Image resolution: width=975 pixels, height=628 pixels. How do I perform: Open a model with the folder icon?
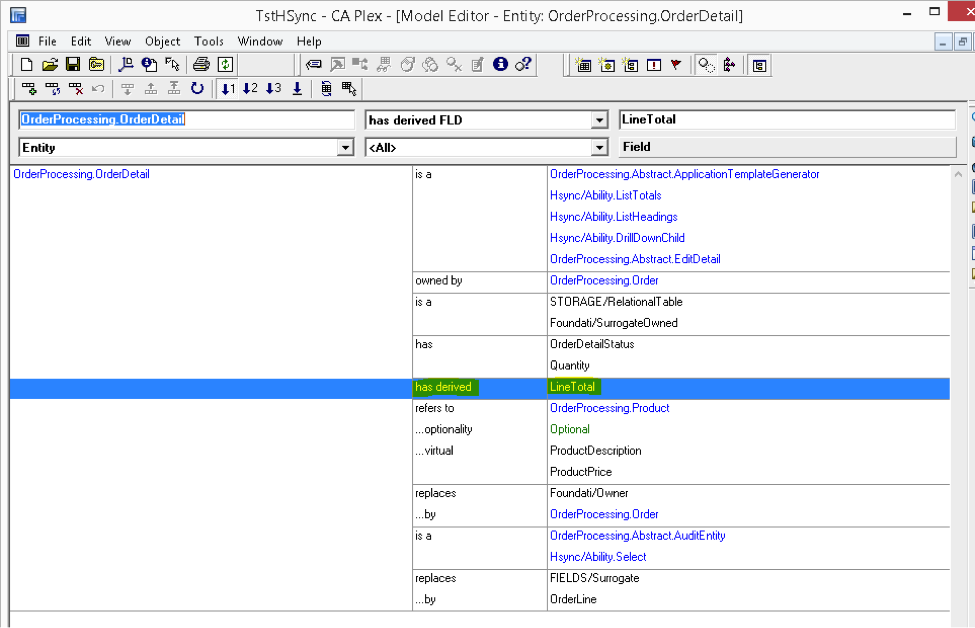click(x=50, y=64)
